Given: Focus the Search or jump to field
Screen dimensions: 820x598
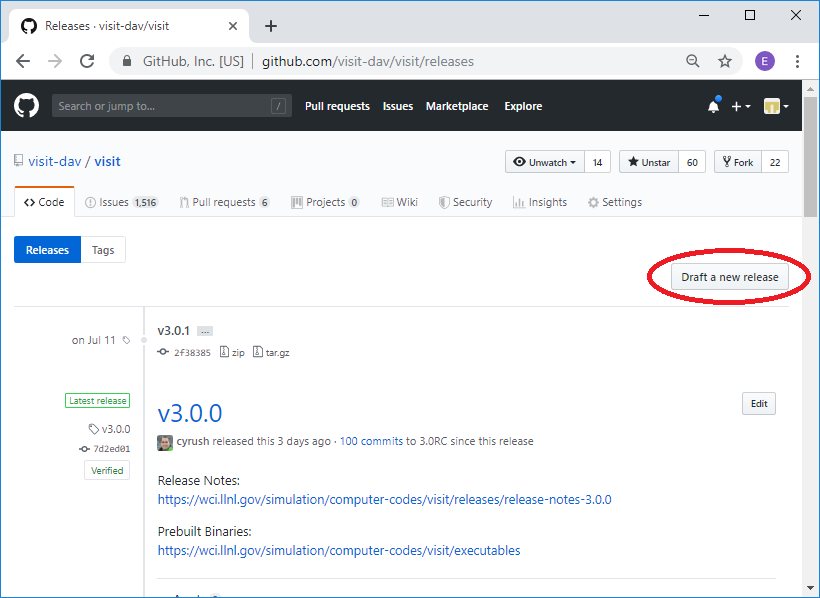Looking at the screenshot, I should coord(172,106).
